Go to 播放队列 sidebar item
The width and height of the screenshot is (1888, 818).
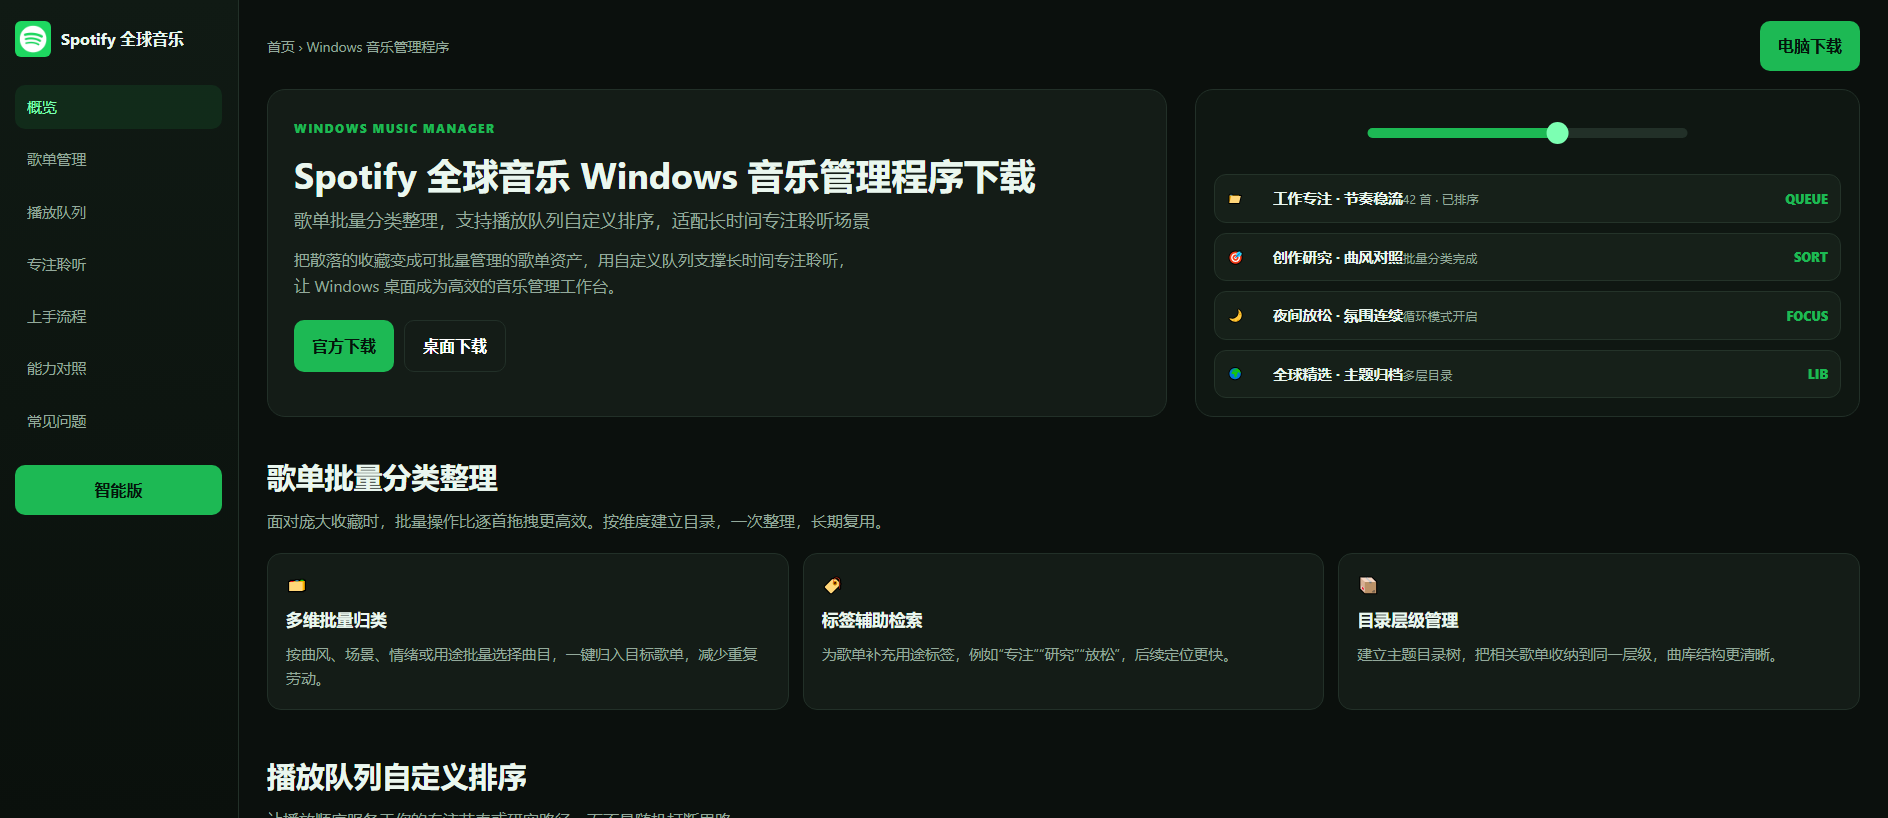click(x=118, y=212)
